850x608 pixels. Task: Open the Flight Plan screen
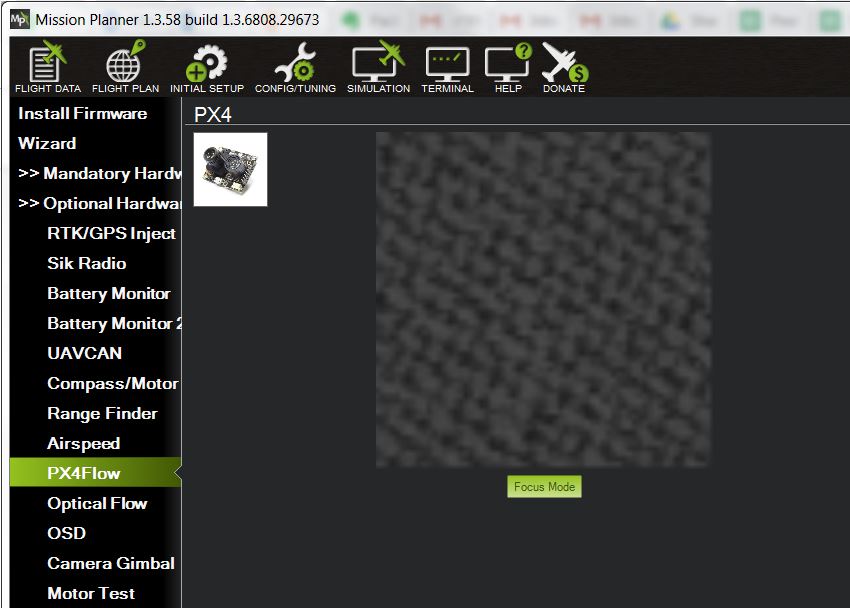pos(125,67)
